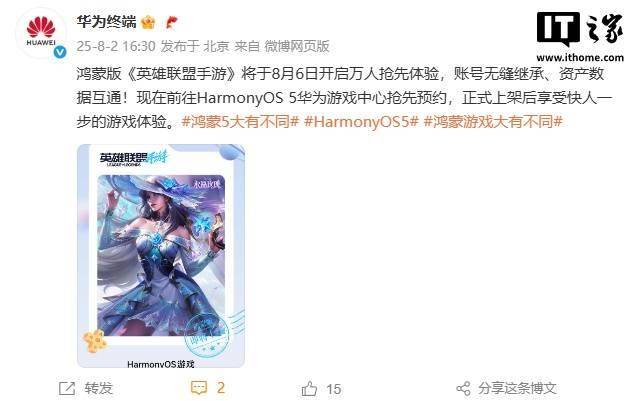Enlarge the League of Legends poster image
This screenshot has width=634, height=401.
tap(161, 256)
